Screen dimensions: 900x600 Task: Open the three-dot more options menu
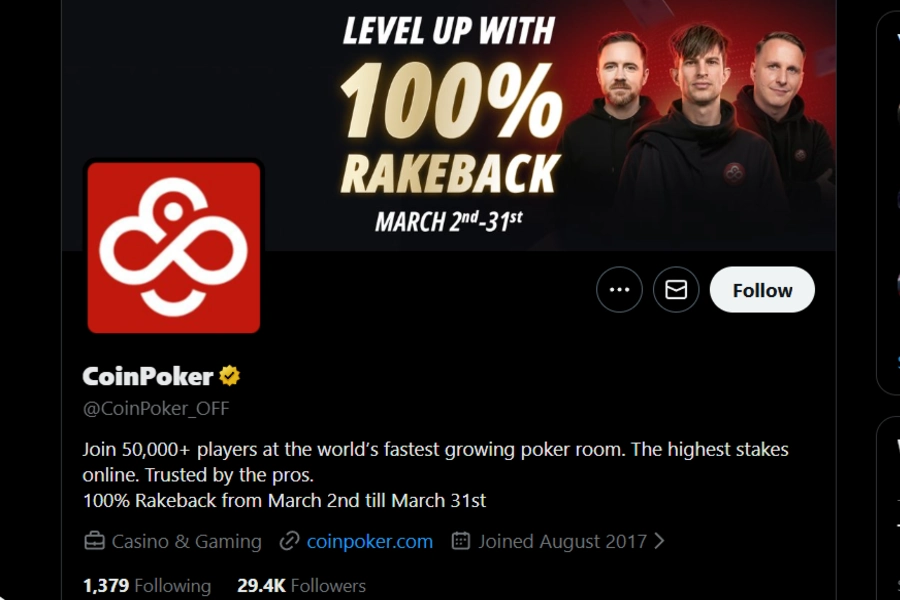619,289
